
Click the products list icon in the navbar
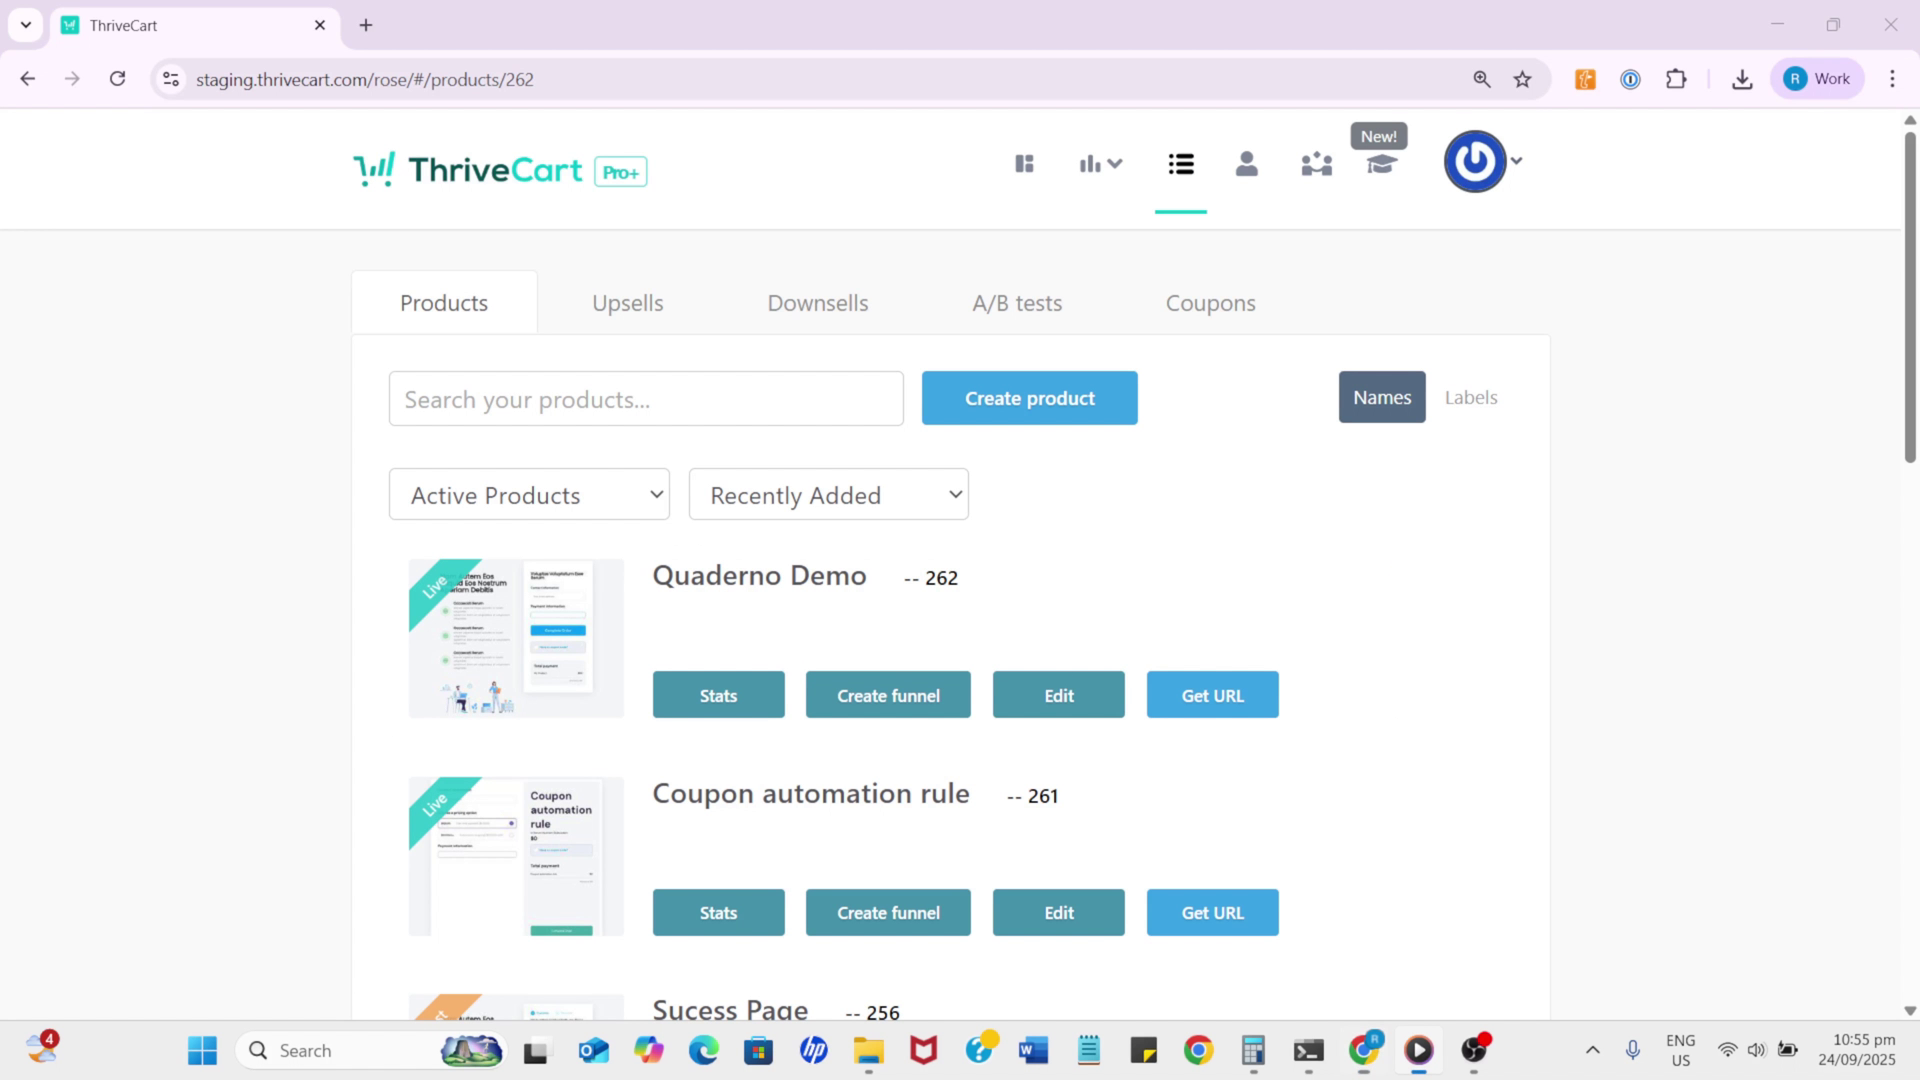click(x=1180, y=163)
